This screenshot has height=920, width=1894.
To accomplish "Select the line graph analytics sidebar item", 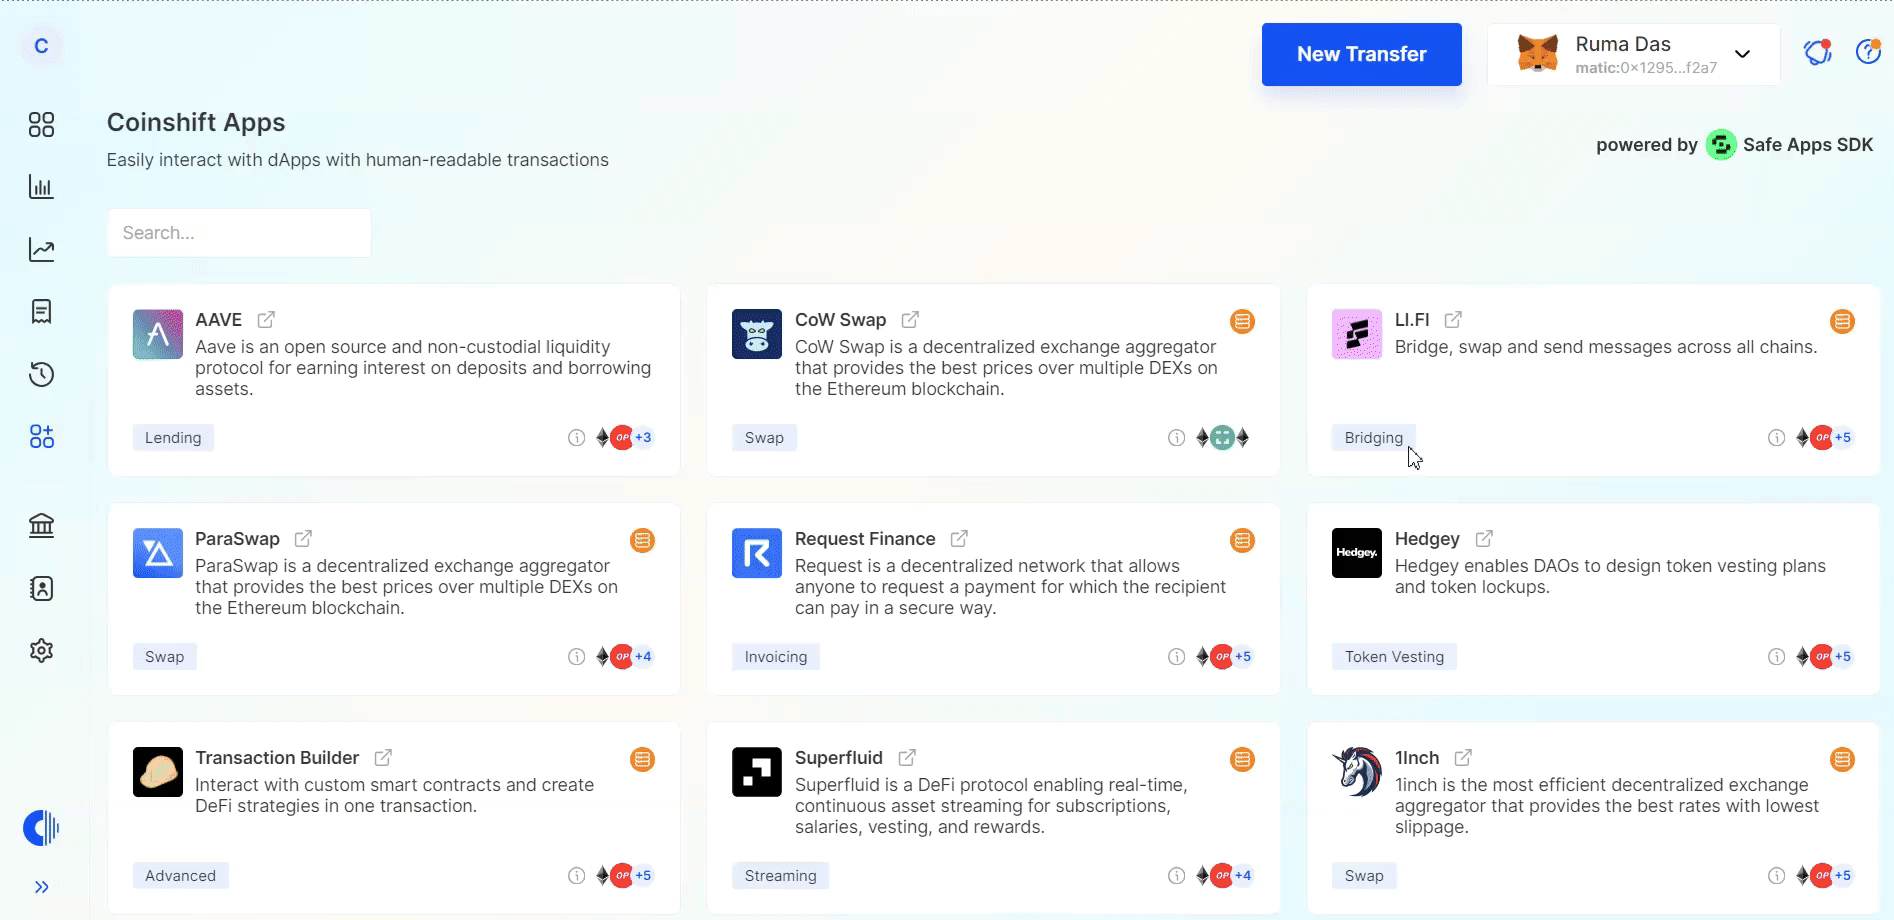I will point(41,250).
